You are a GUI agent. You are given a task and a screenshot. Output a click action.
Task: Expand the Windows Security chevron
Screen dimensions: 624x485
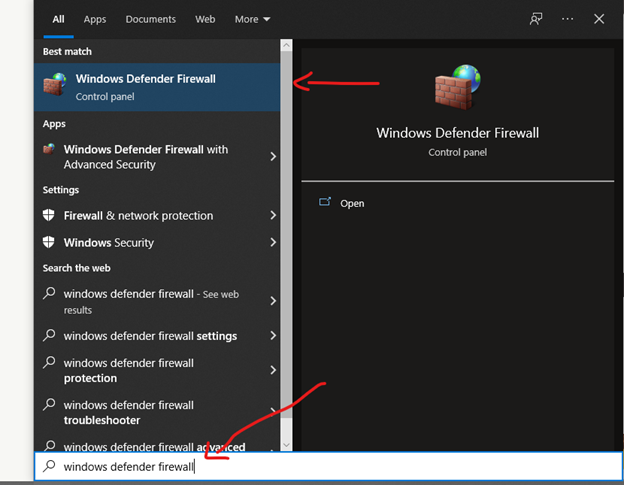(273, 242)
